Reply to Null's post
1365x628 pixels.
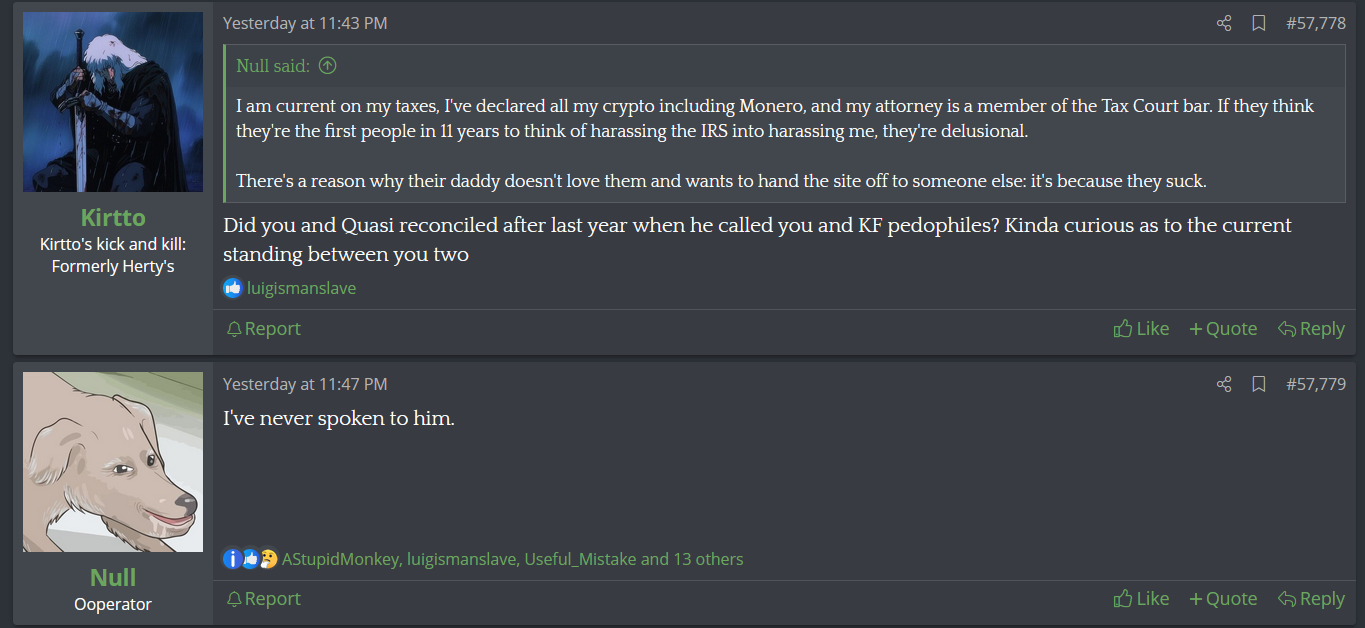pos(1311,599)
